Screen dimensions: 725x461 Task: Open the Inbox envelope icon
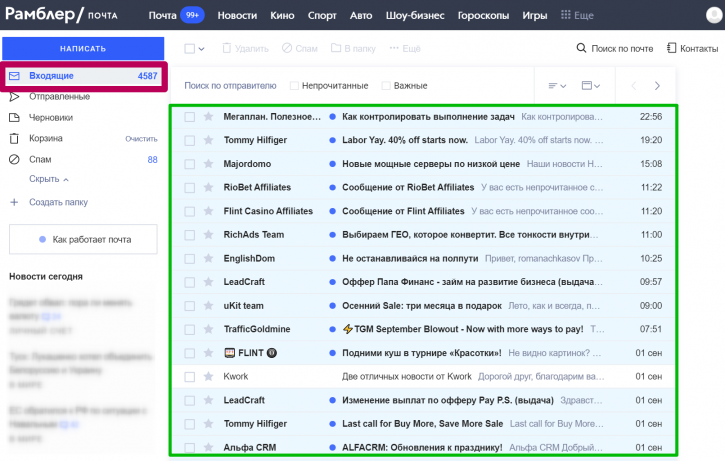tap(14, 75)
